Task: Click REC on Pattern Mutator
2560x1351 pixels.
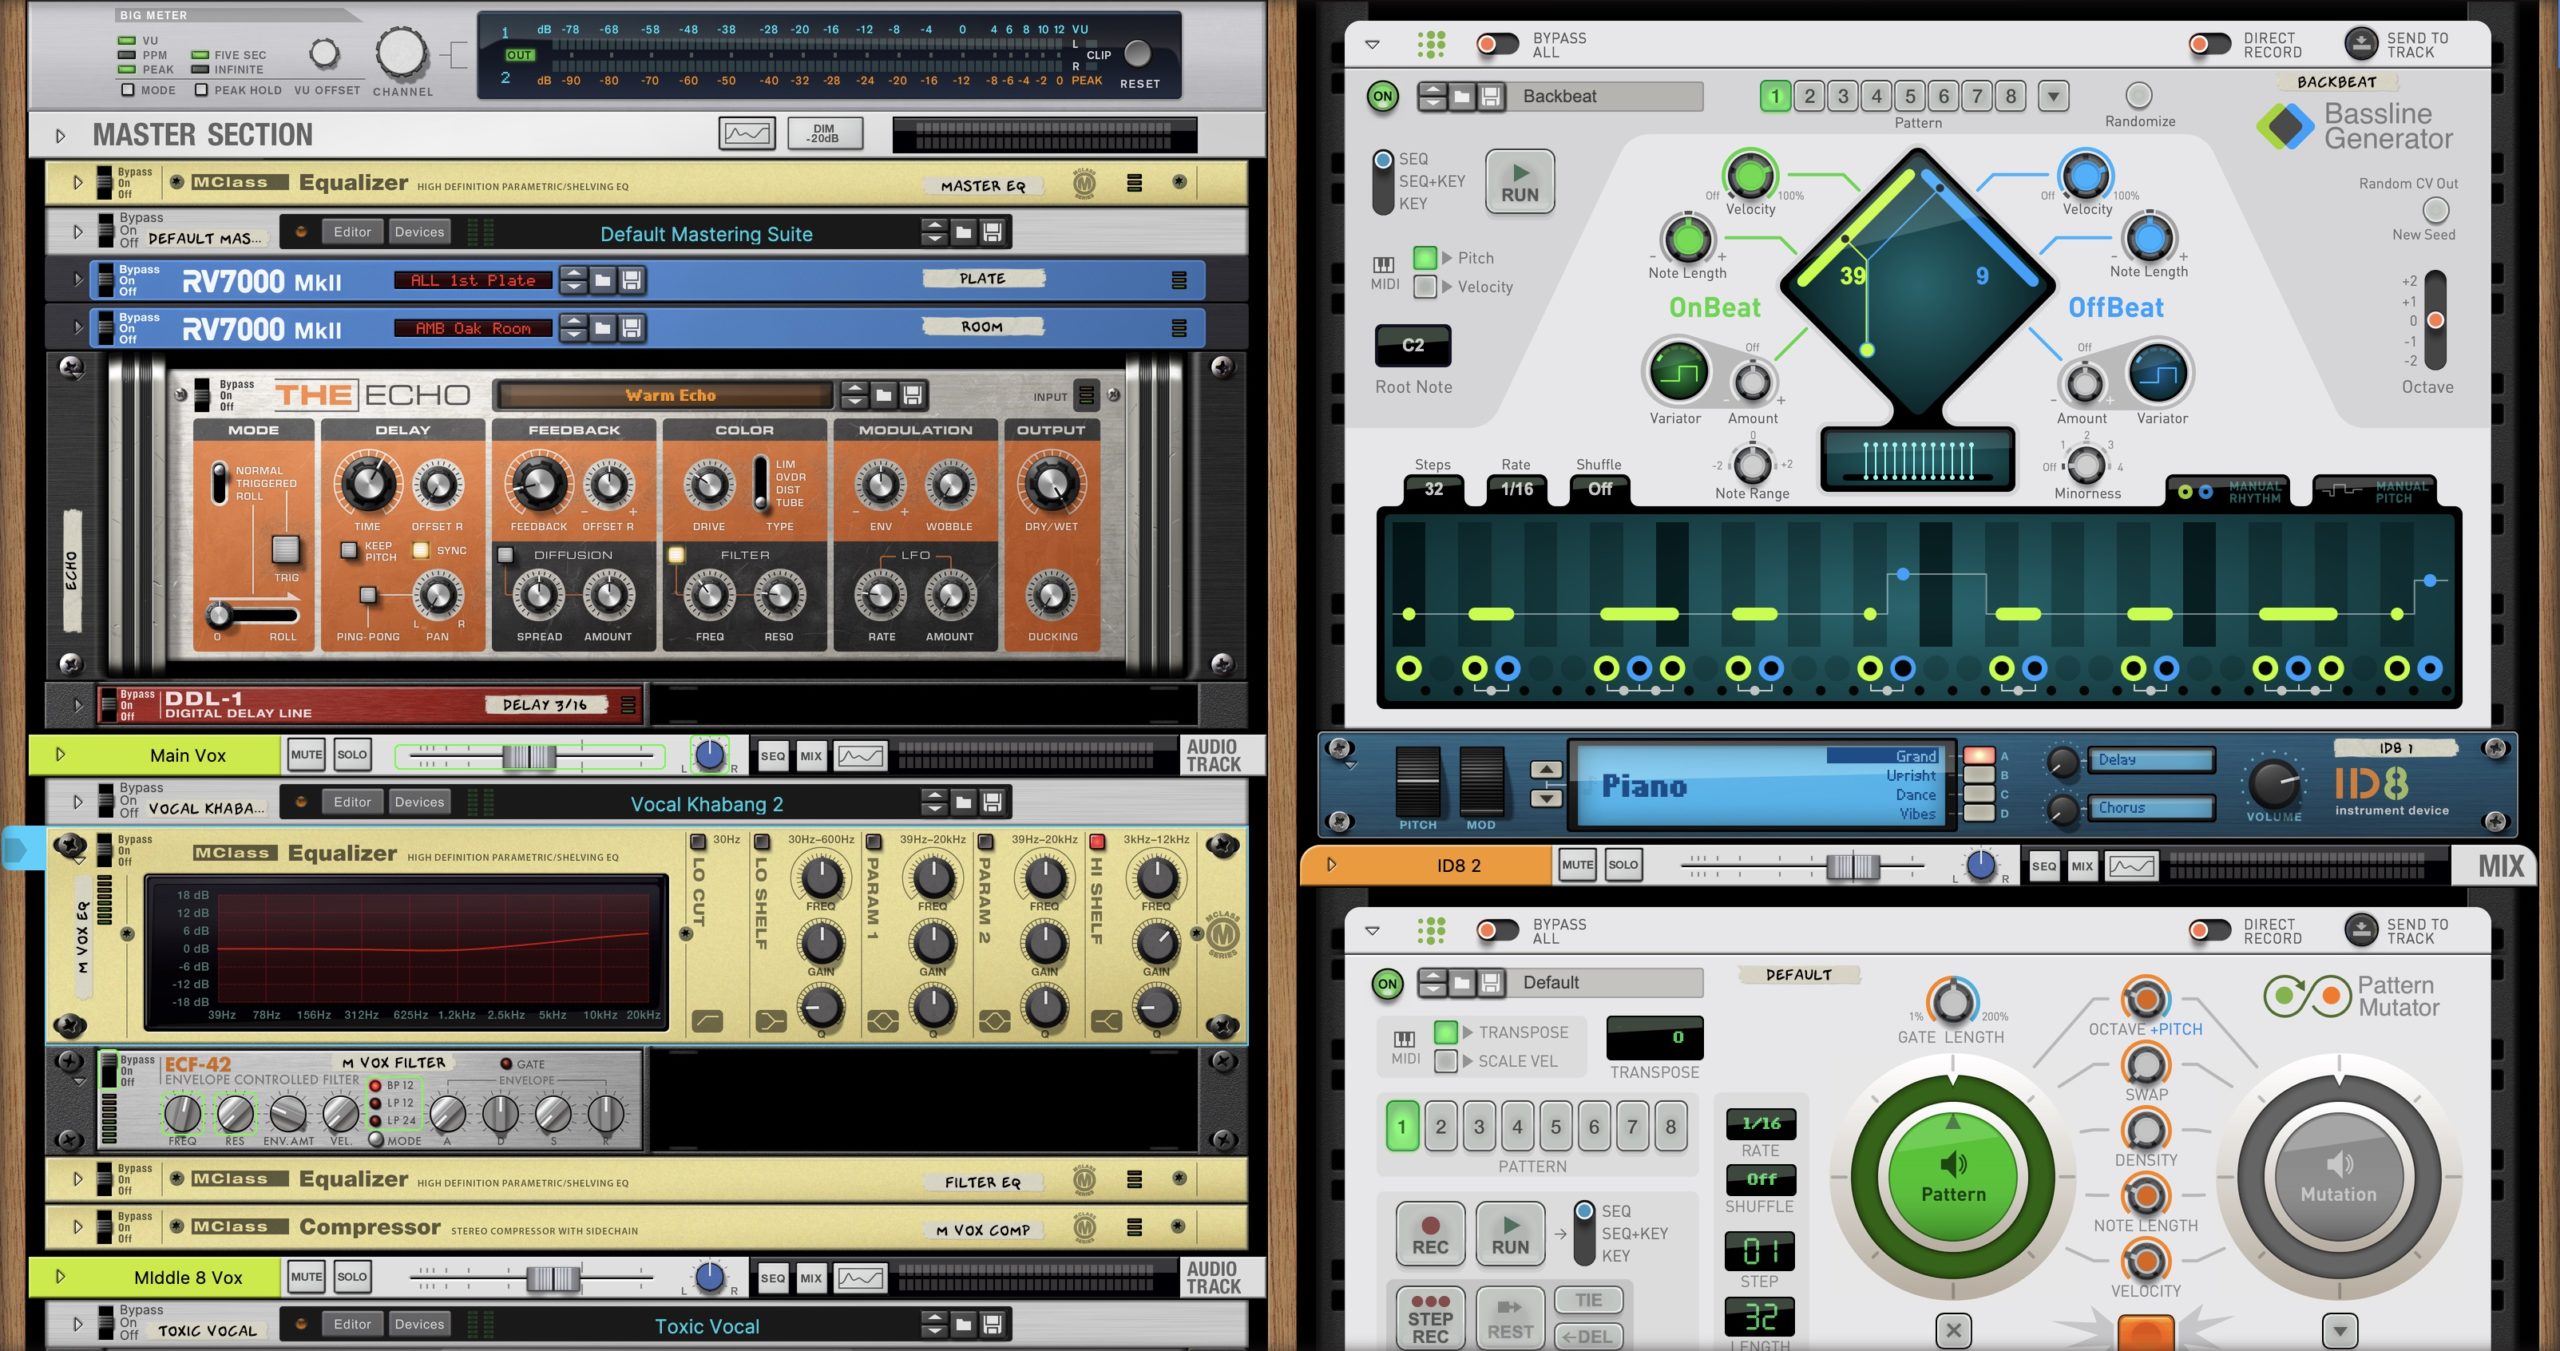Action: tap(1430, 1236)
